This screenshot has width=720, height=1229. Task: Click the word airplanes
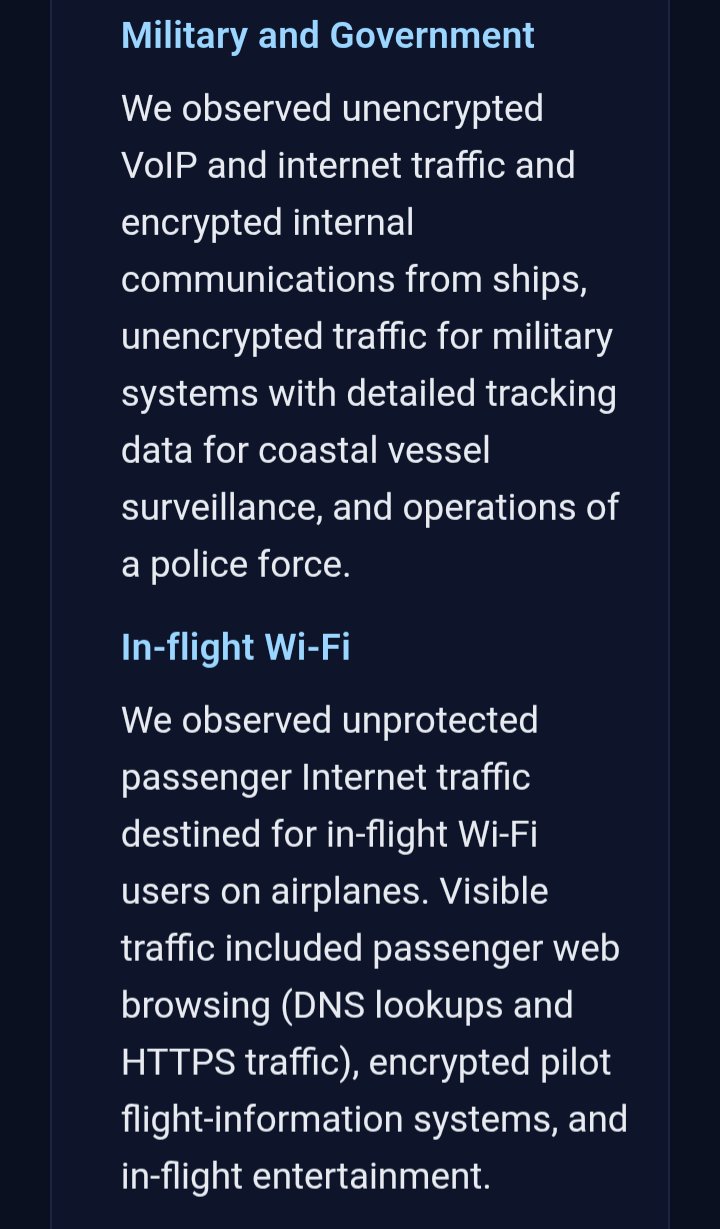click(348, 891)
